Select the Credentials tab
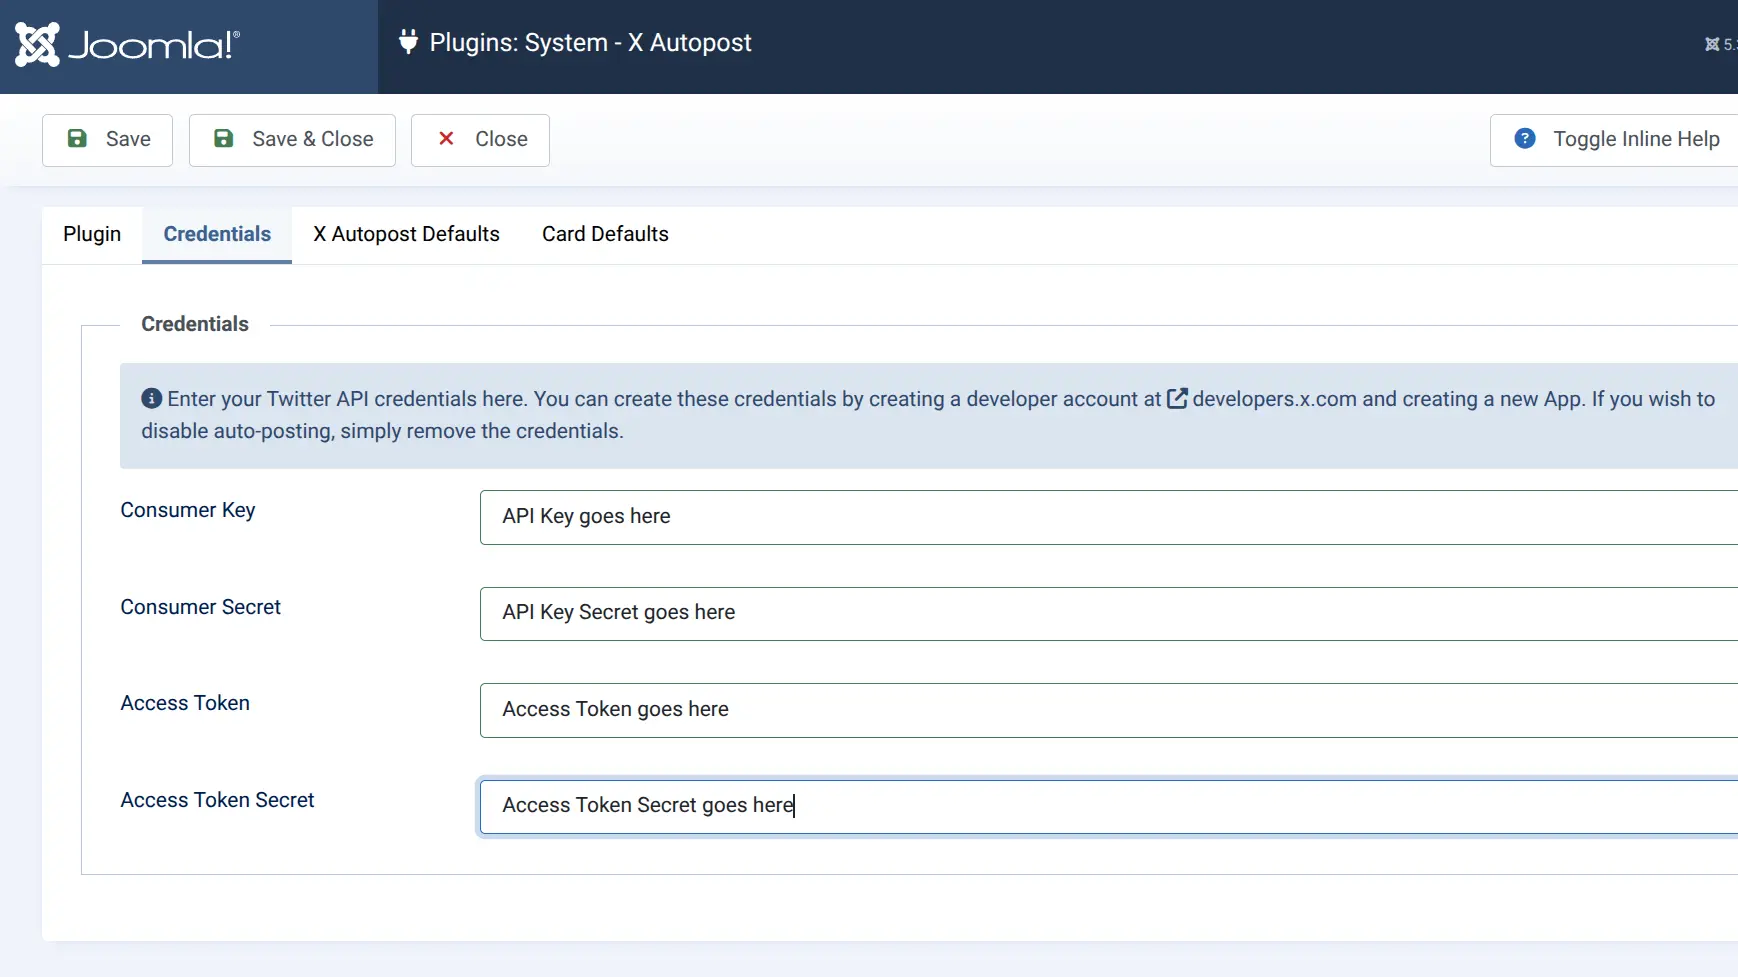 [217, 234]
